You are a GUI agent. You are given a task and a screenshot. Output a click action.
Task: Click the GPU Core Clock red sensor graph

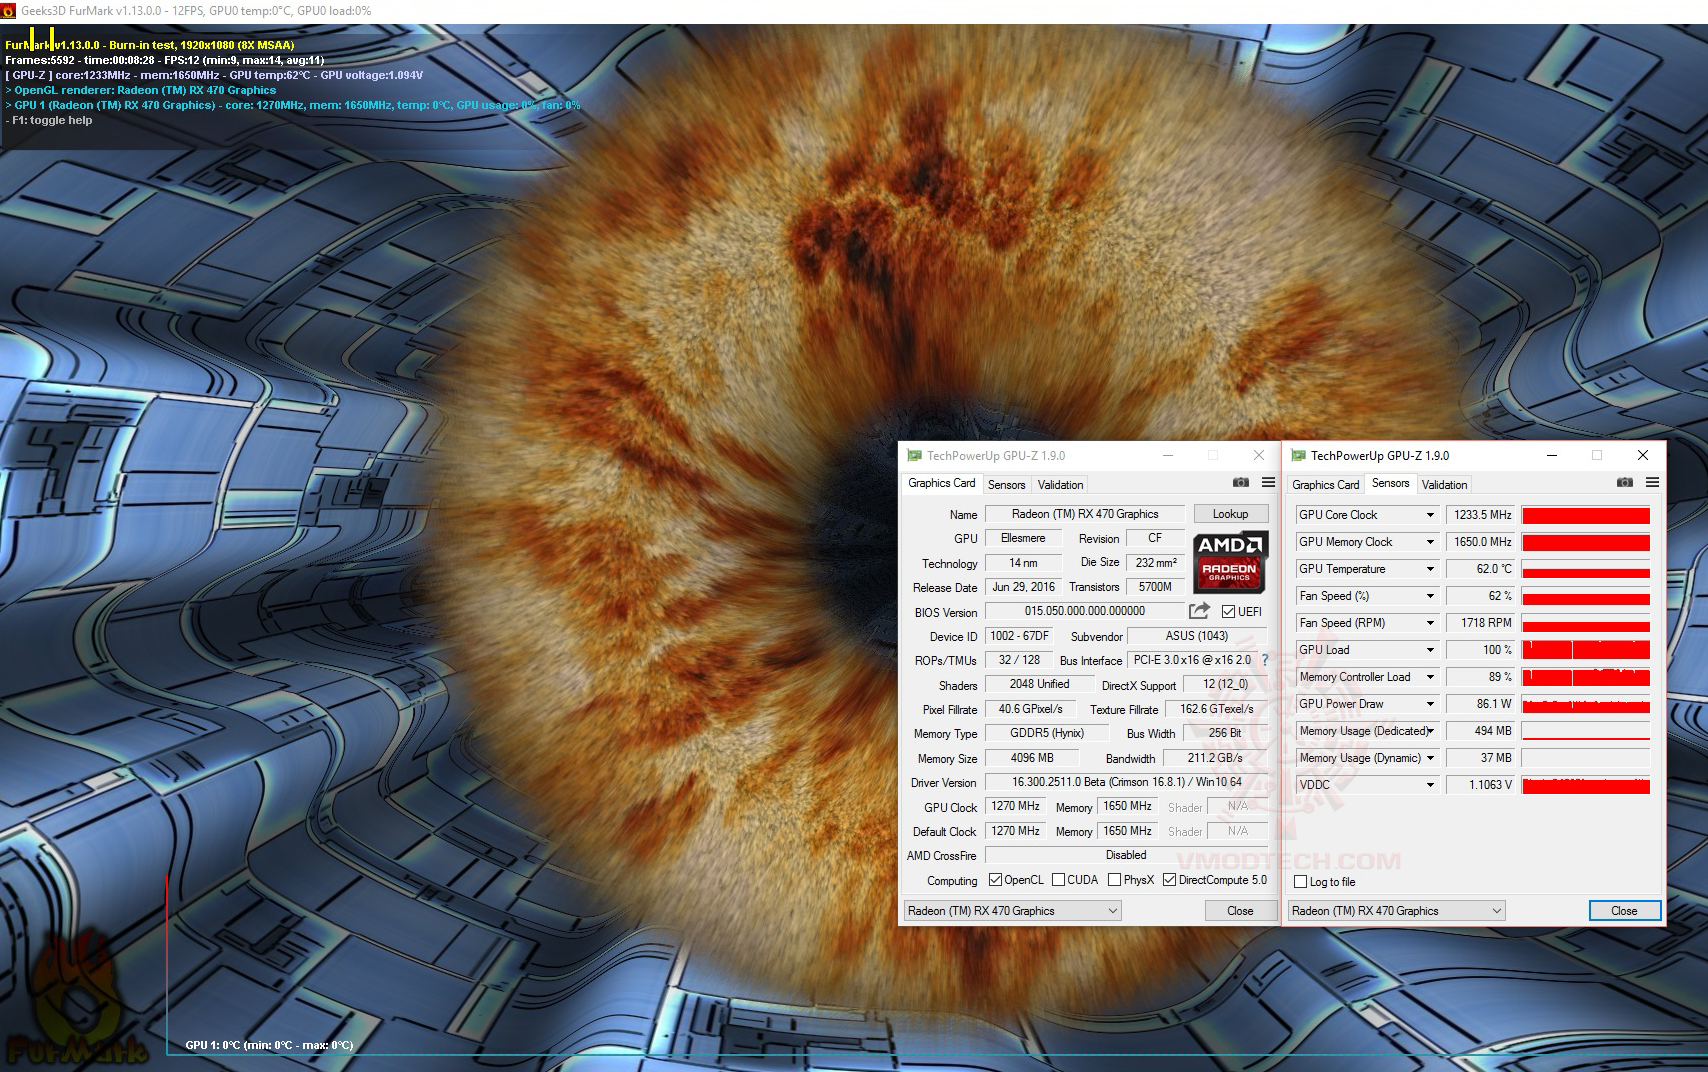click(1586, 515)
